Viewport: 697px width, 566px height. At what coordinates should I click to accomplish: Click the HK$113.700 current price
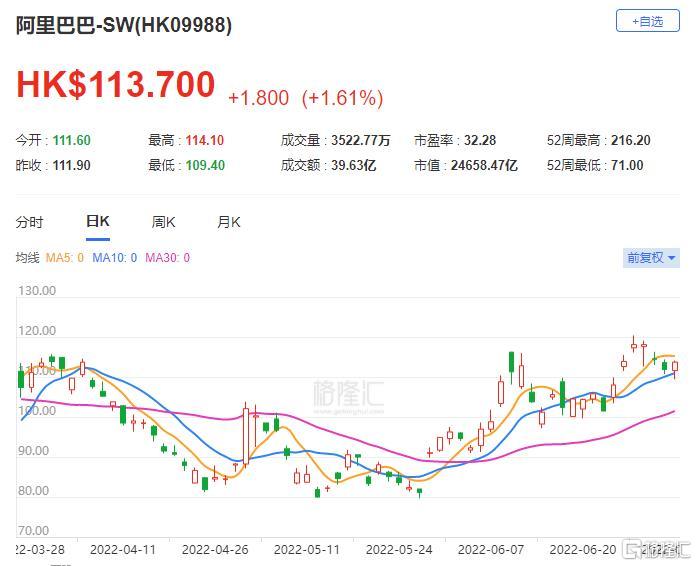(x=116, y=84)
